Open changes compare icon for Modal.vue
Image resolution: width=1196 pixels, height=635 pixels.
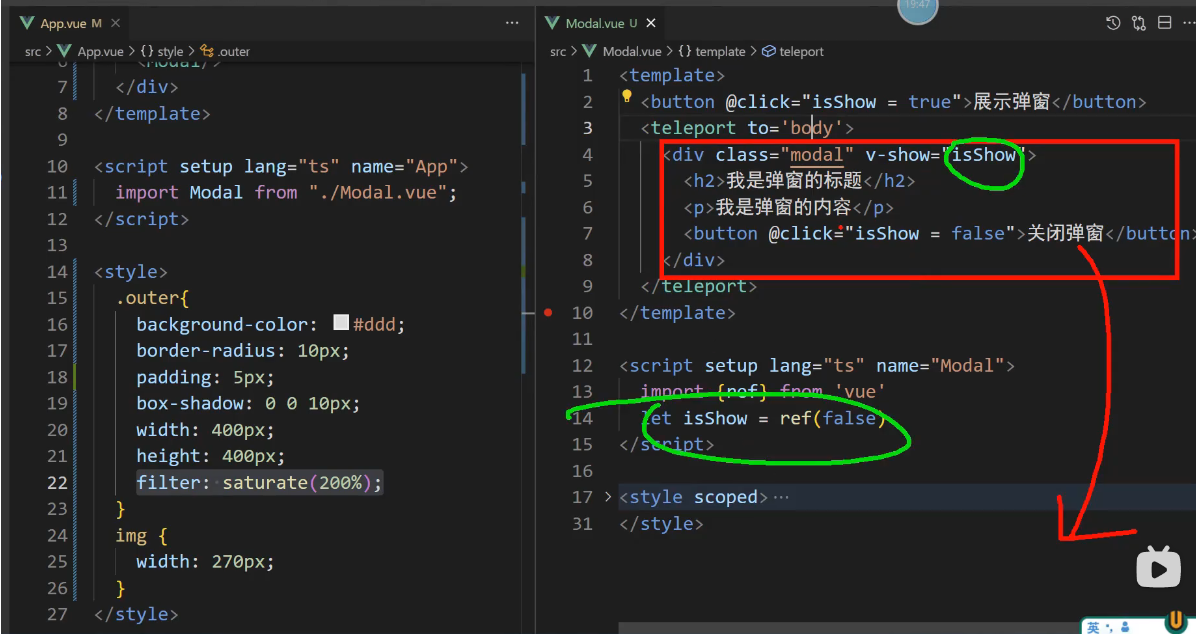coord(1139,23)
